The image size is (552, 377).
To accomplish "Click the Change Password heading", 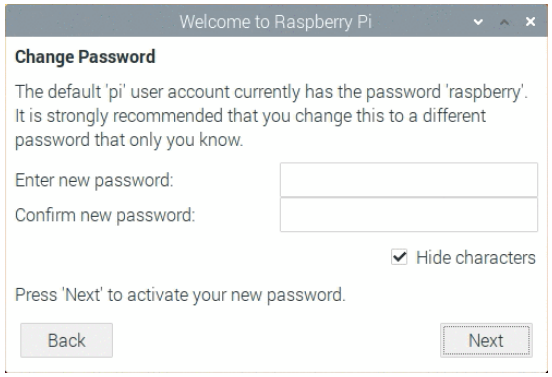I will (85, 57).
